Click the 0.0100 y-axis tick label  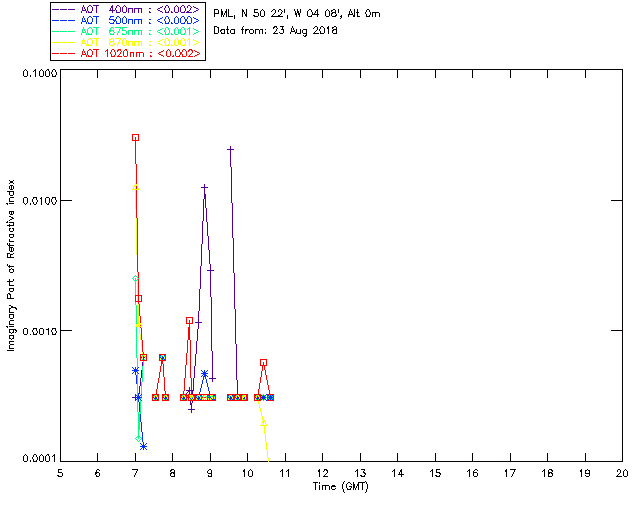[39, 201]
